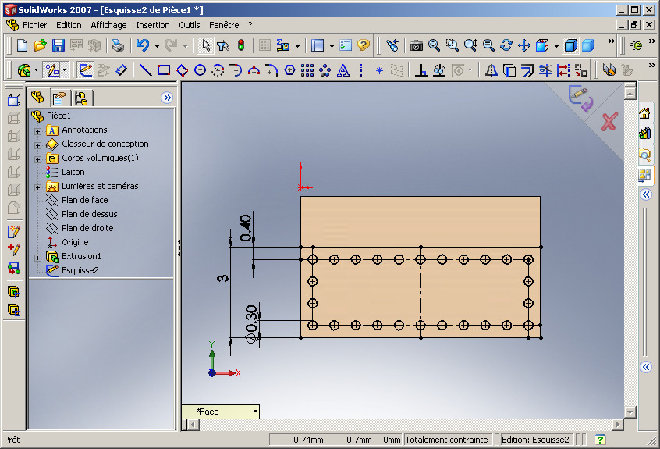Open sketch tools flyout dropdown arrow
The image size is (660, 449).
pyautogui.click(x=64, y=71)
